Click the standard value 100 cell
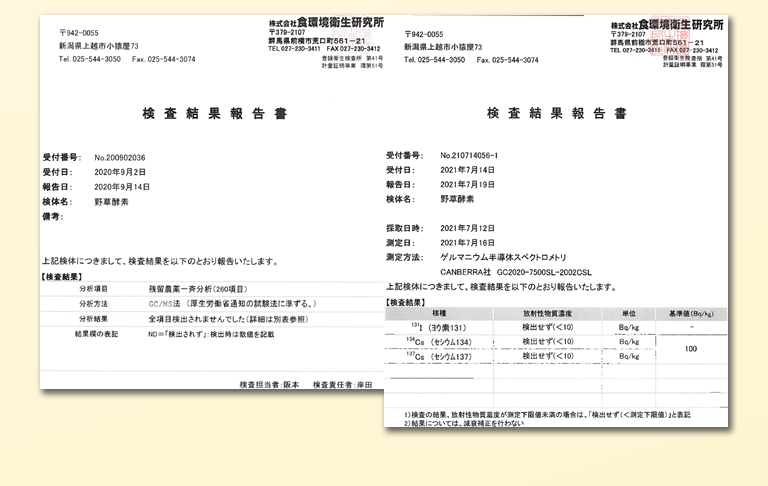 coord(691,349)
